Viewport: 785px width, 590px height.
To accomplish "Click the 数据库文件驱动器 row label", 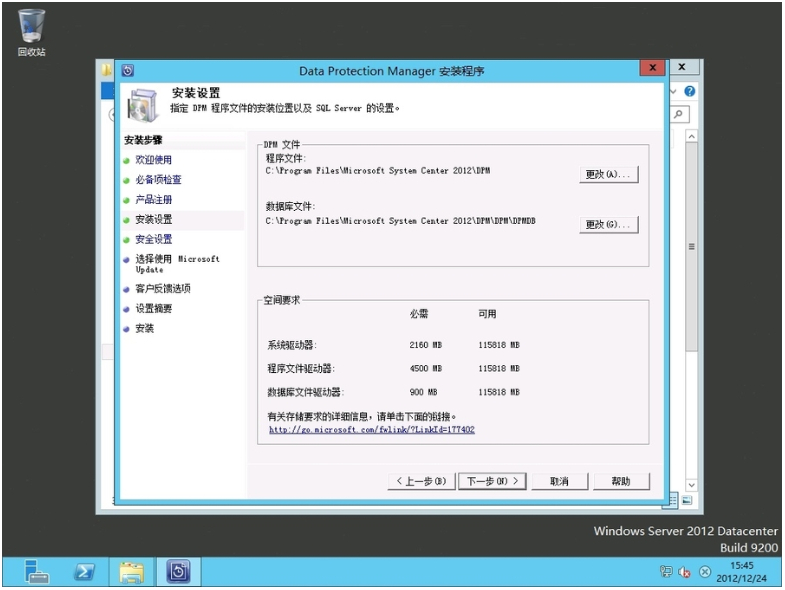I will pos(305,392).
